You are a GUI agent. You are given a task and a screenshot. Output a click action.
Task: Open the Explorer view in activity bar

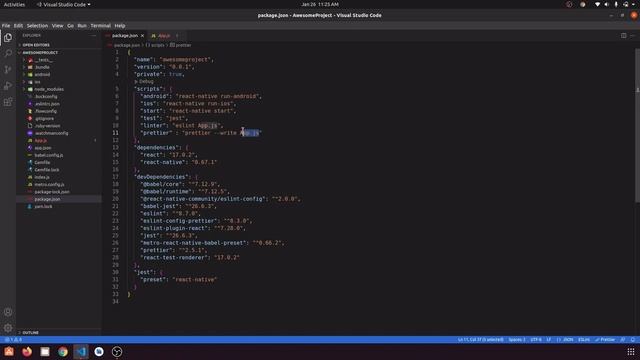(x=8, y=38)
